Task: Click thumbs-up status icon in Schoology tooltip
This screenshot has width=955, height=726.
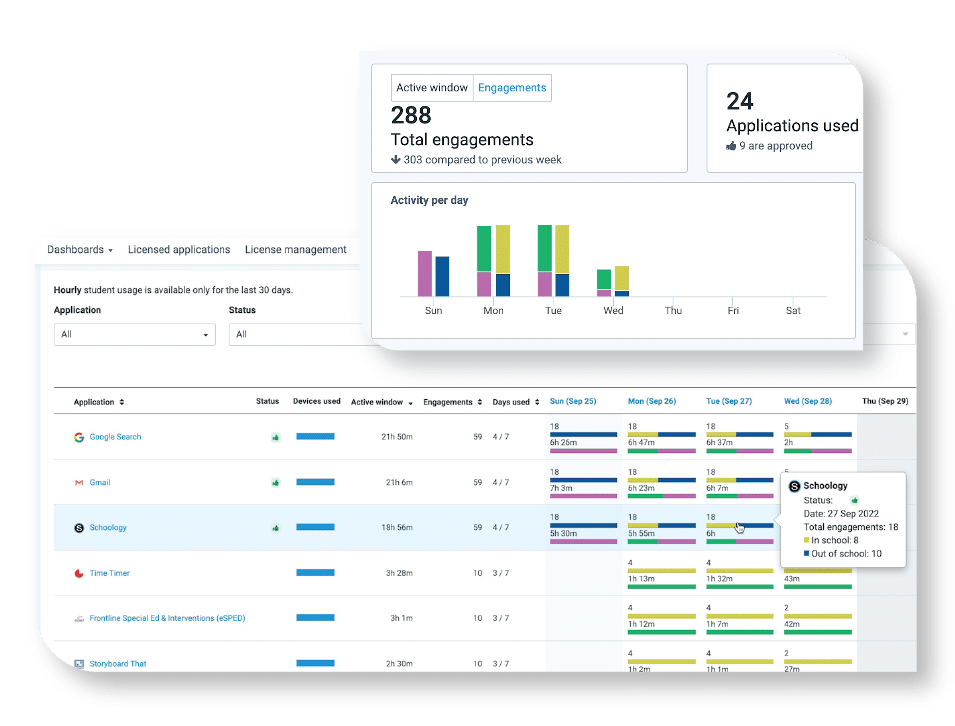Action: click(855, 500)
